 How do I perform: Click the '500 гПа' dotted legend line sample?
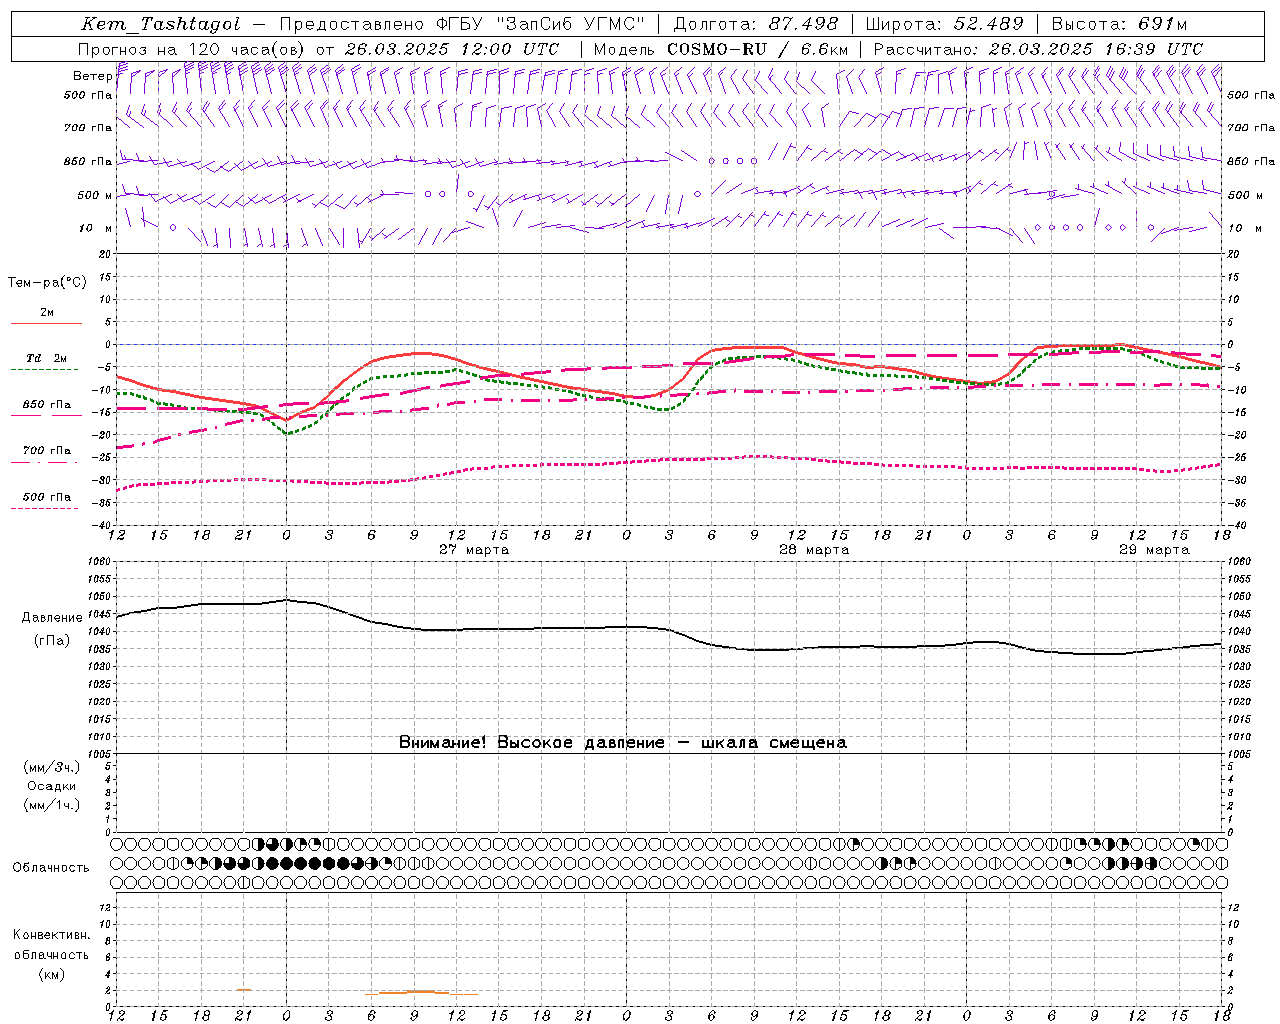45,508
